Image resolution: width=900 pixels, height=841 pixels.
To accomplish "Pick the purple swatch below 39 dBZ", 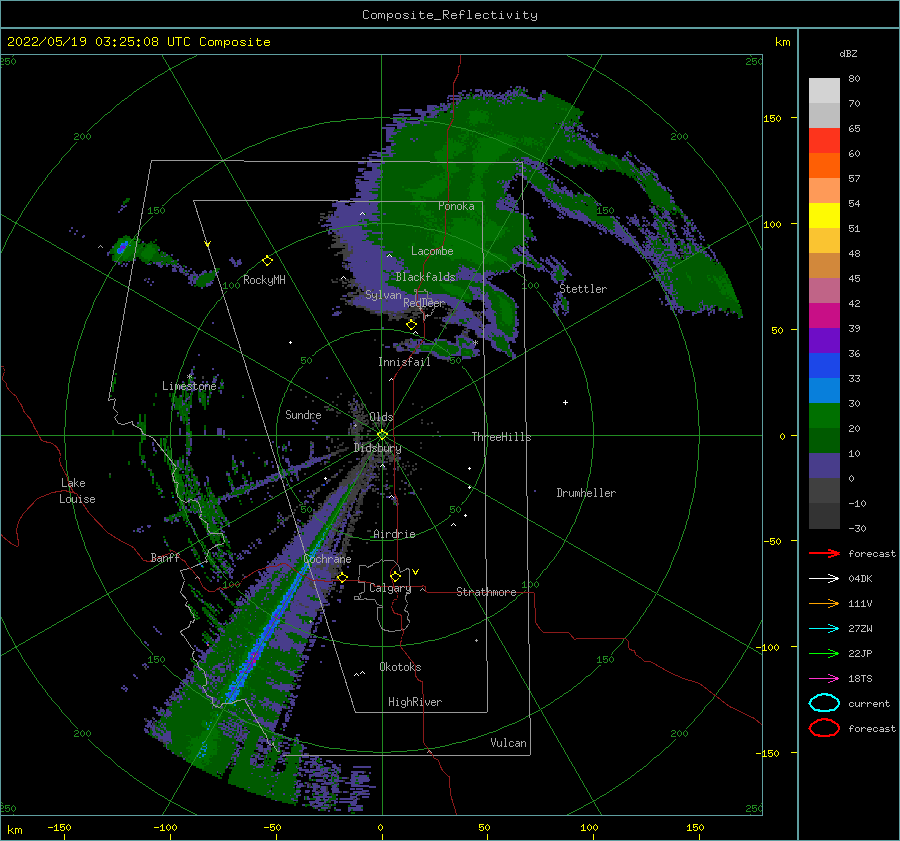I will point(824,341).
